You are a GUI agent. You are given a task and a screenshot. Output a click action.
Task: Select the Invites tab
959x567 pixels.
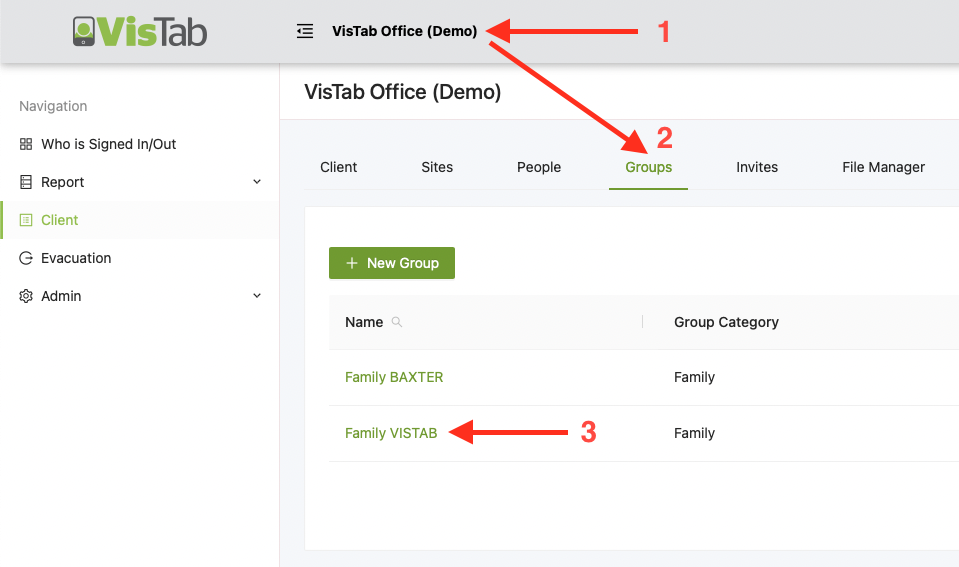click(757, 167)
